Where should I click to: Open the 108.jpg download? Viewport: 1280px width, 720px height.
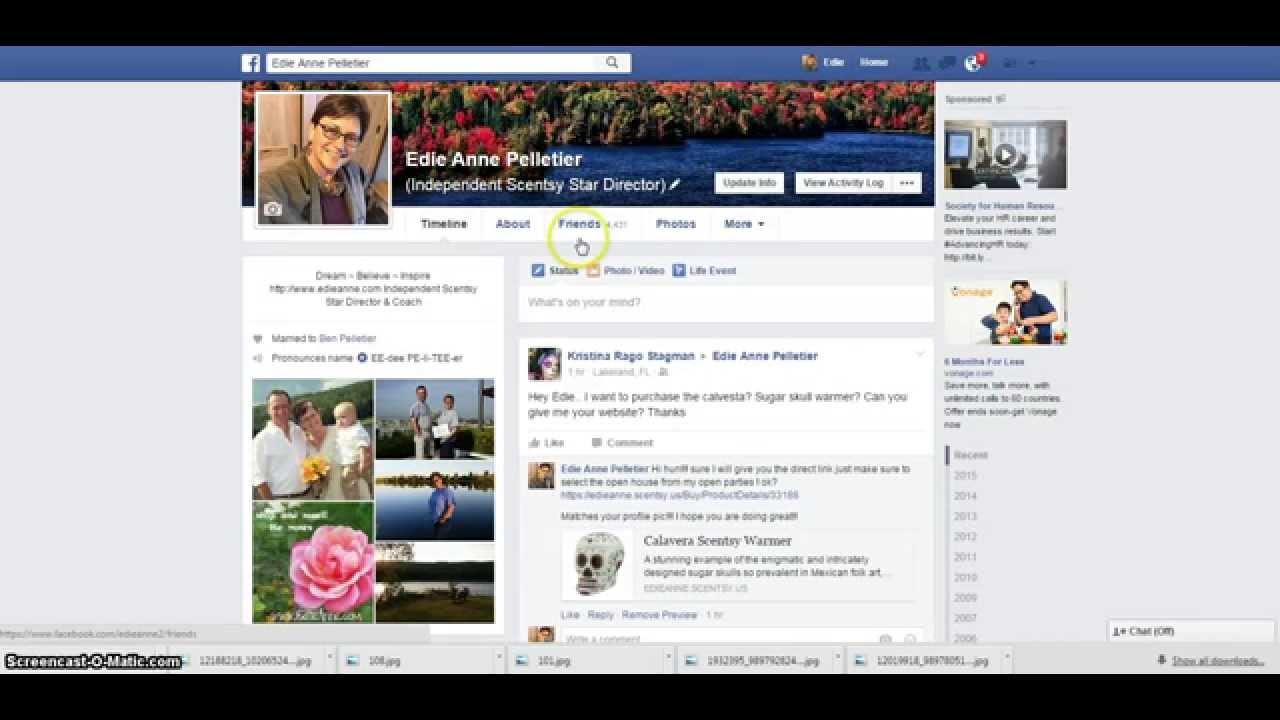[x=420, y=661]
